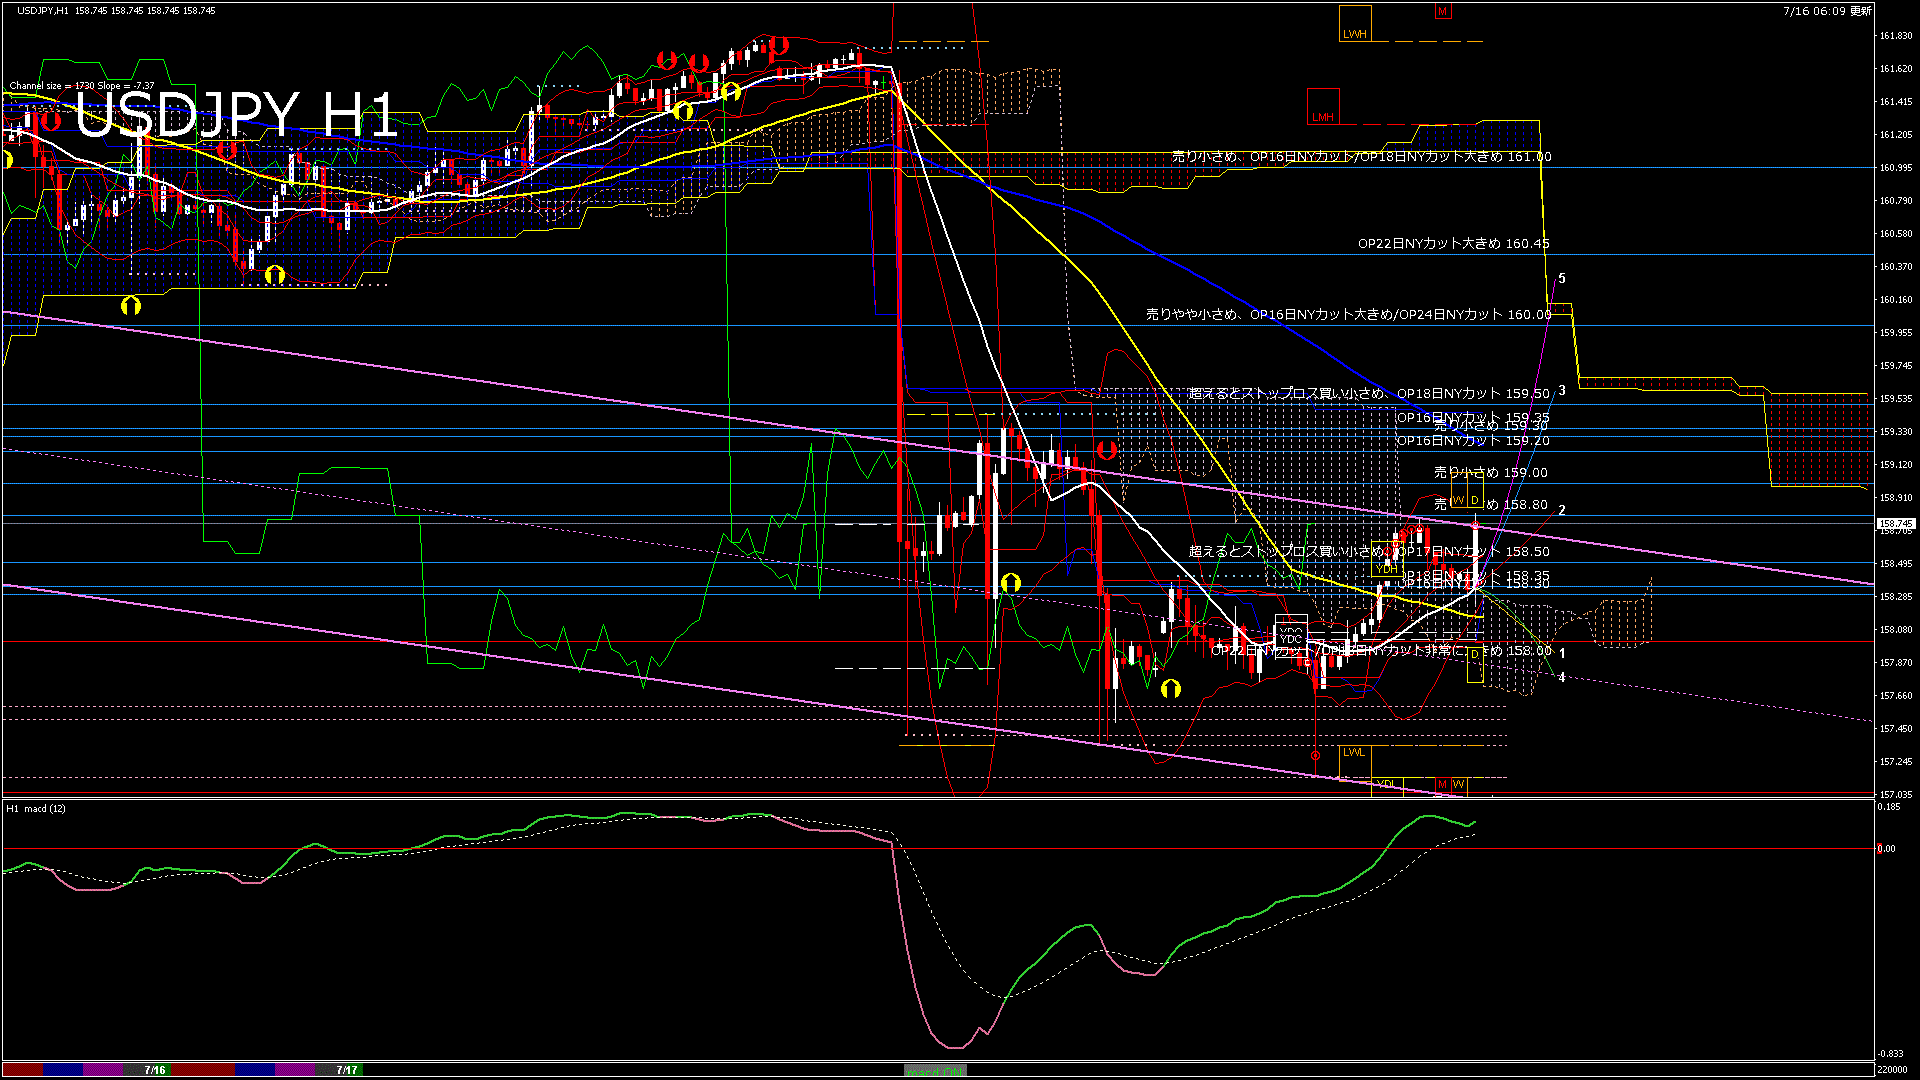
Task: Click the 7/16 06:09 更新 timestamp
Action: tap(1826, 11)
